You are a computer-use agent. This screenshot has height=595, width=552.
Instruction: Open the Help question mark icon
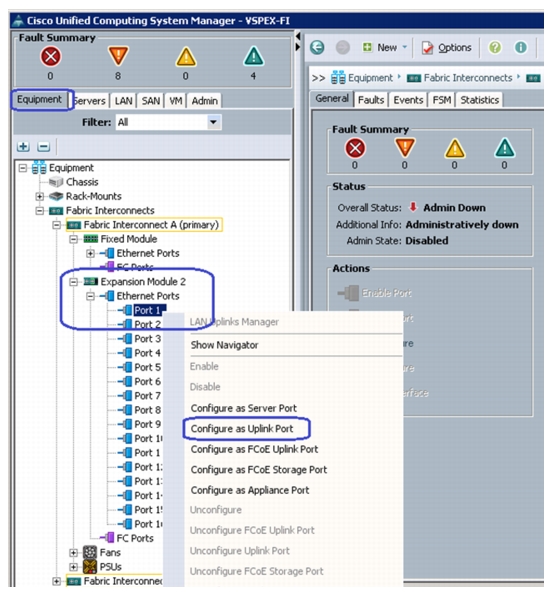point(495,48)
